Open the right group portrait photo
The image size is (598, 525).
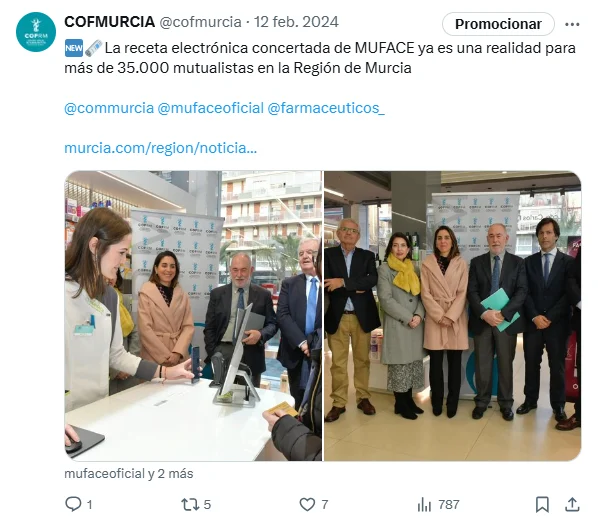coord(453,316)
